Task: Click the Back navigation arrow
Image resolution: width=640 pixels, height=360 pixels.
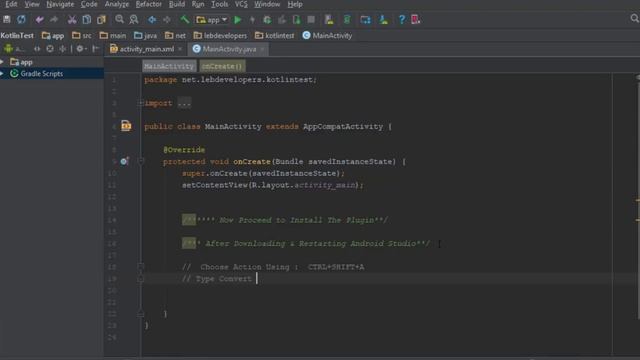Action: point(152,19)
